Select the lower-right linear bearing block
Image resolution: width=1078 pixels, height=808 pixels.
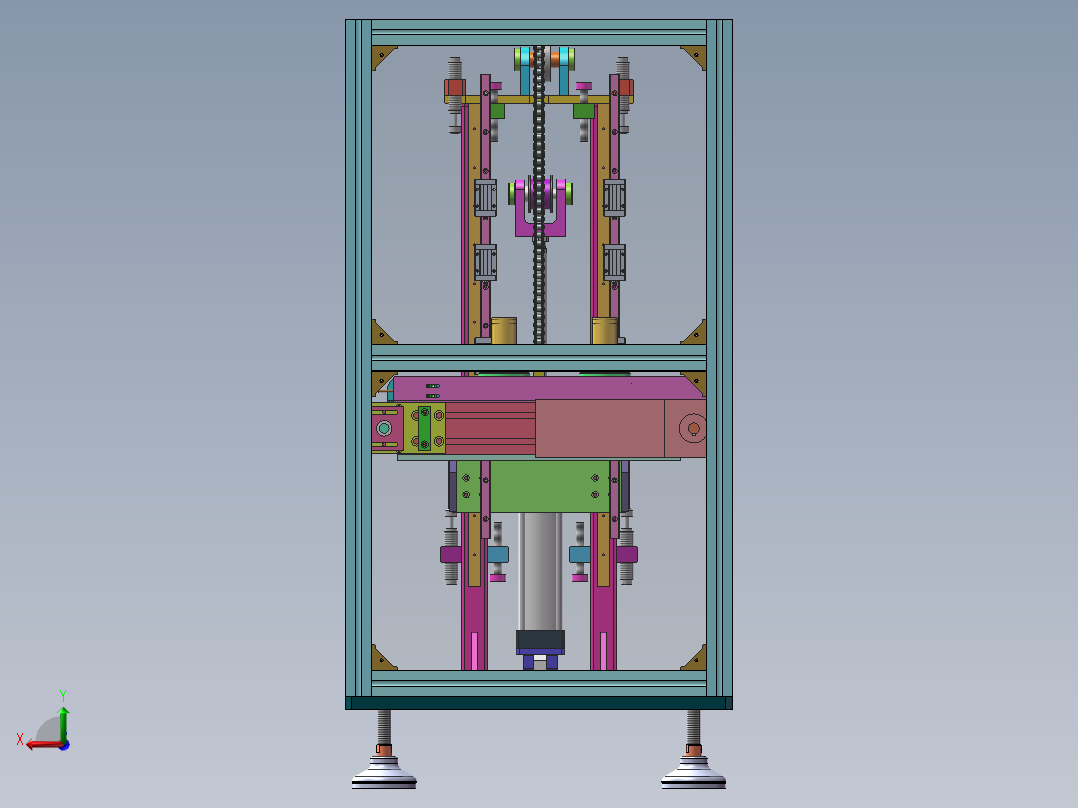click(614, 262)
